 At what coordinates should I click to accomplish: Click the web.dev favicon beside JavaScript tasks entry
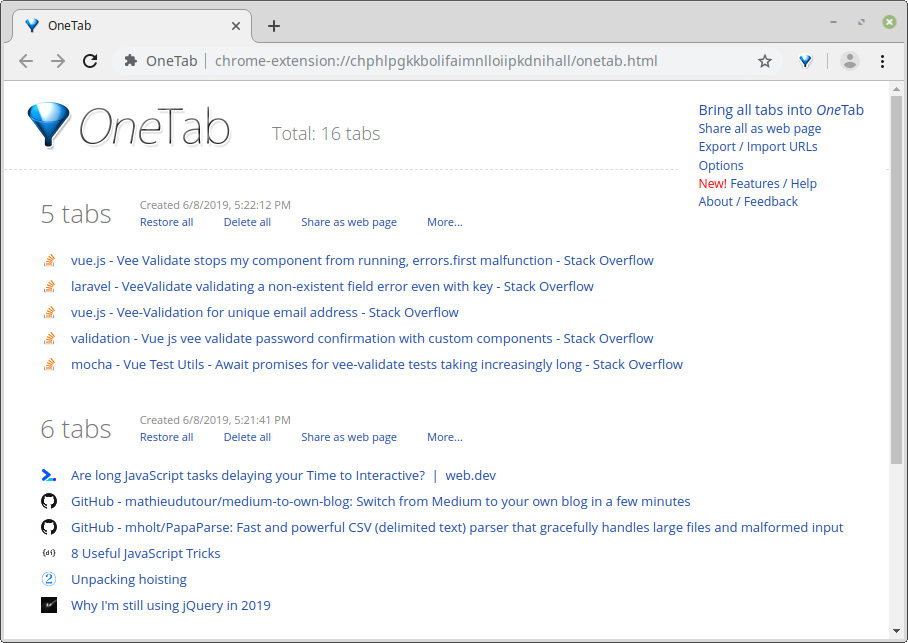[x=49, y=475]
